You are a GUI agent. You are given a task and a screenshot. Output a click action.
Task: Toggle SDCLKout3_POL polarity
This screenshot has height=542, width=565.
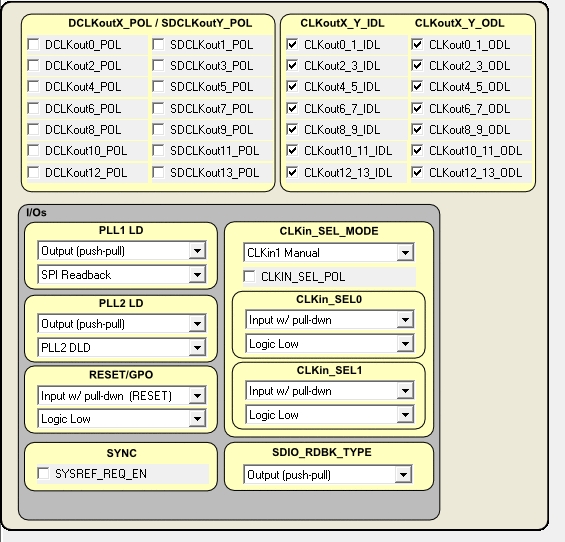pyautogui.click(x=159, y=66)
